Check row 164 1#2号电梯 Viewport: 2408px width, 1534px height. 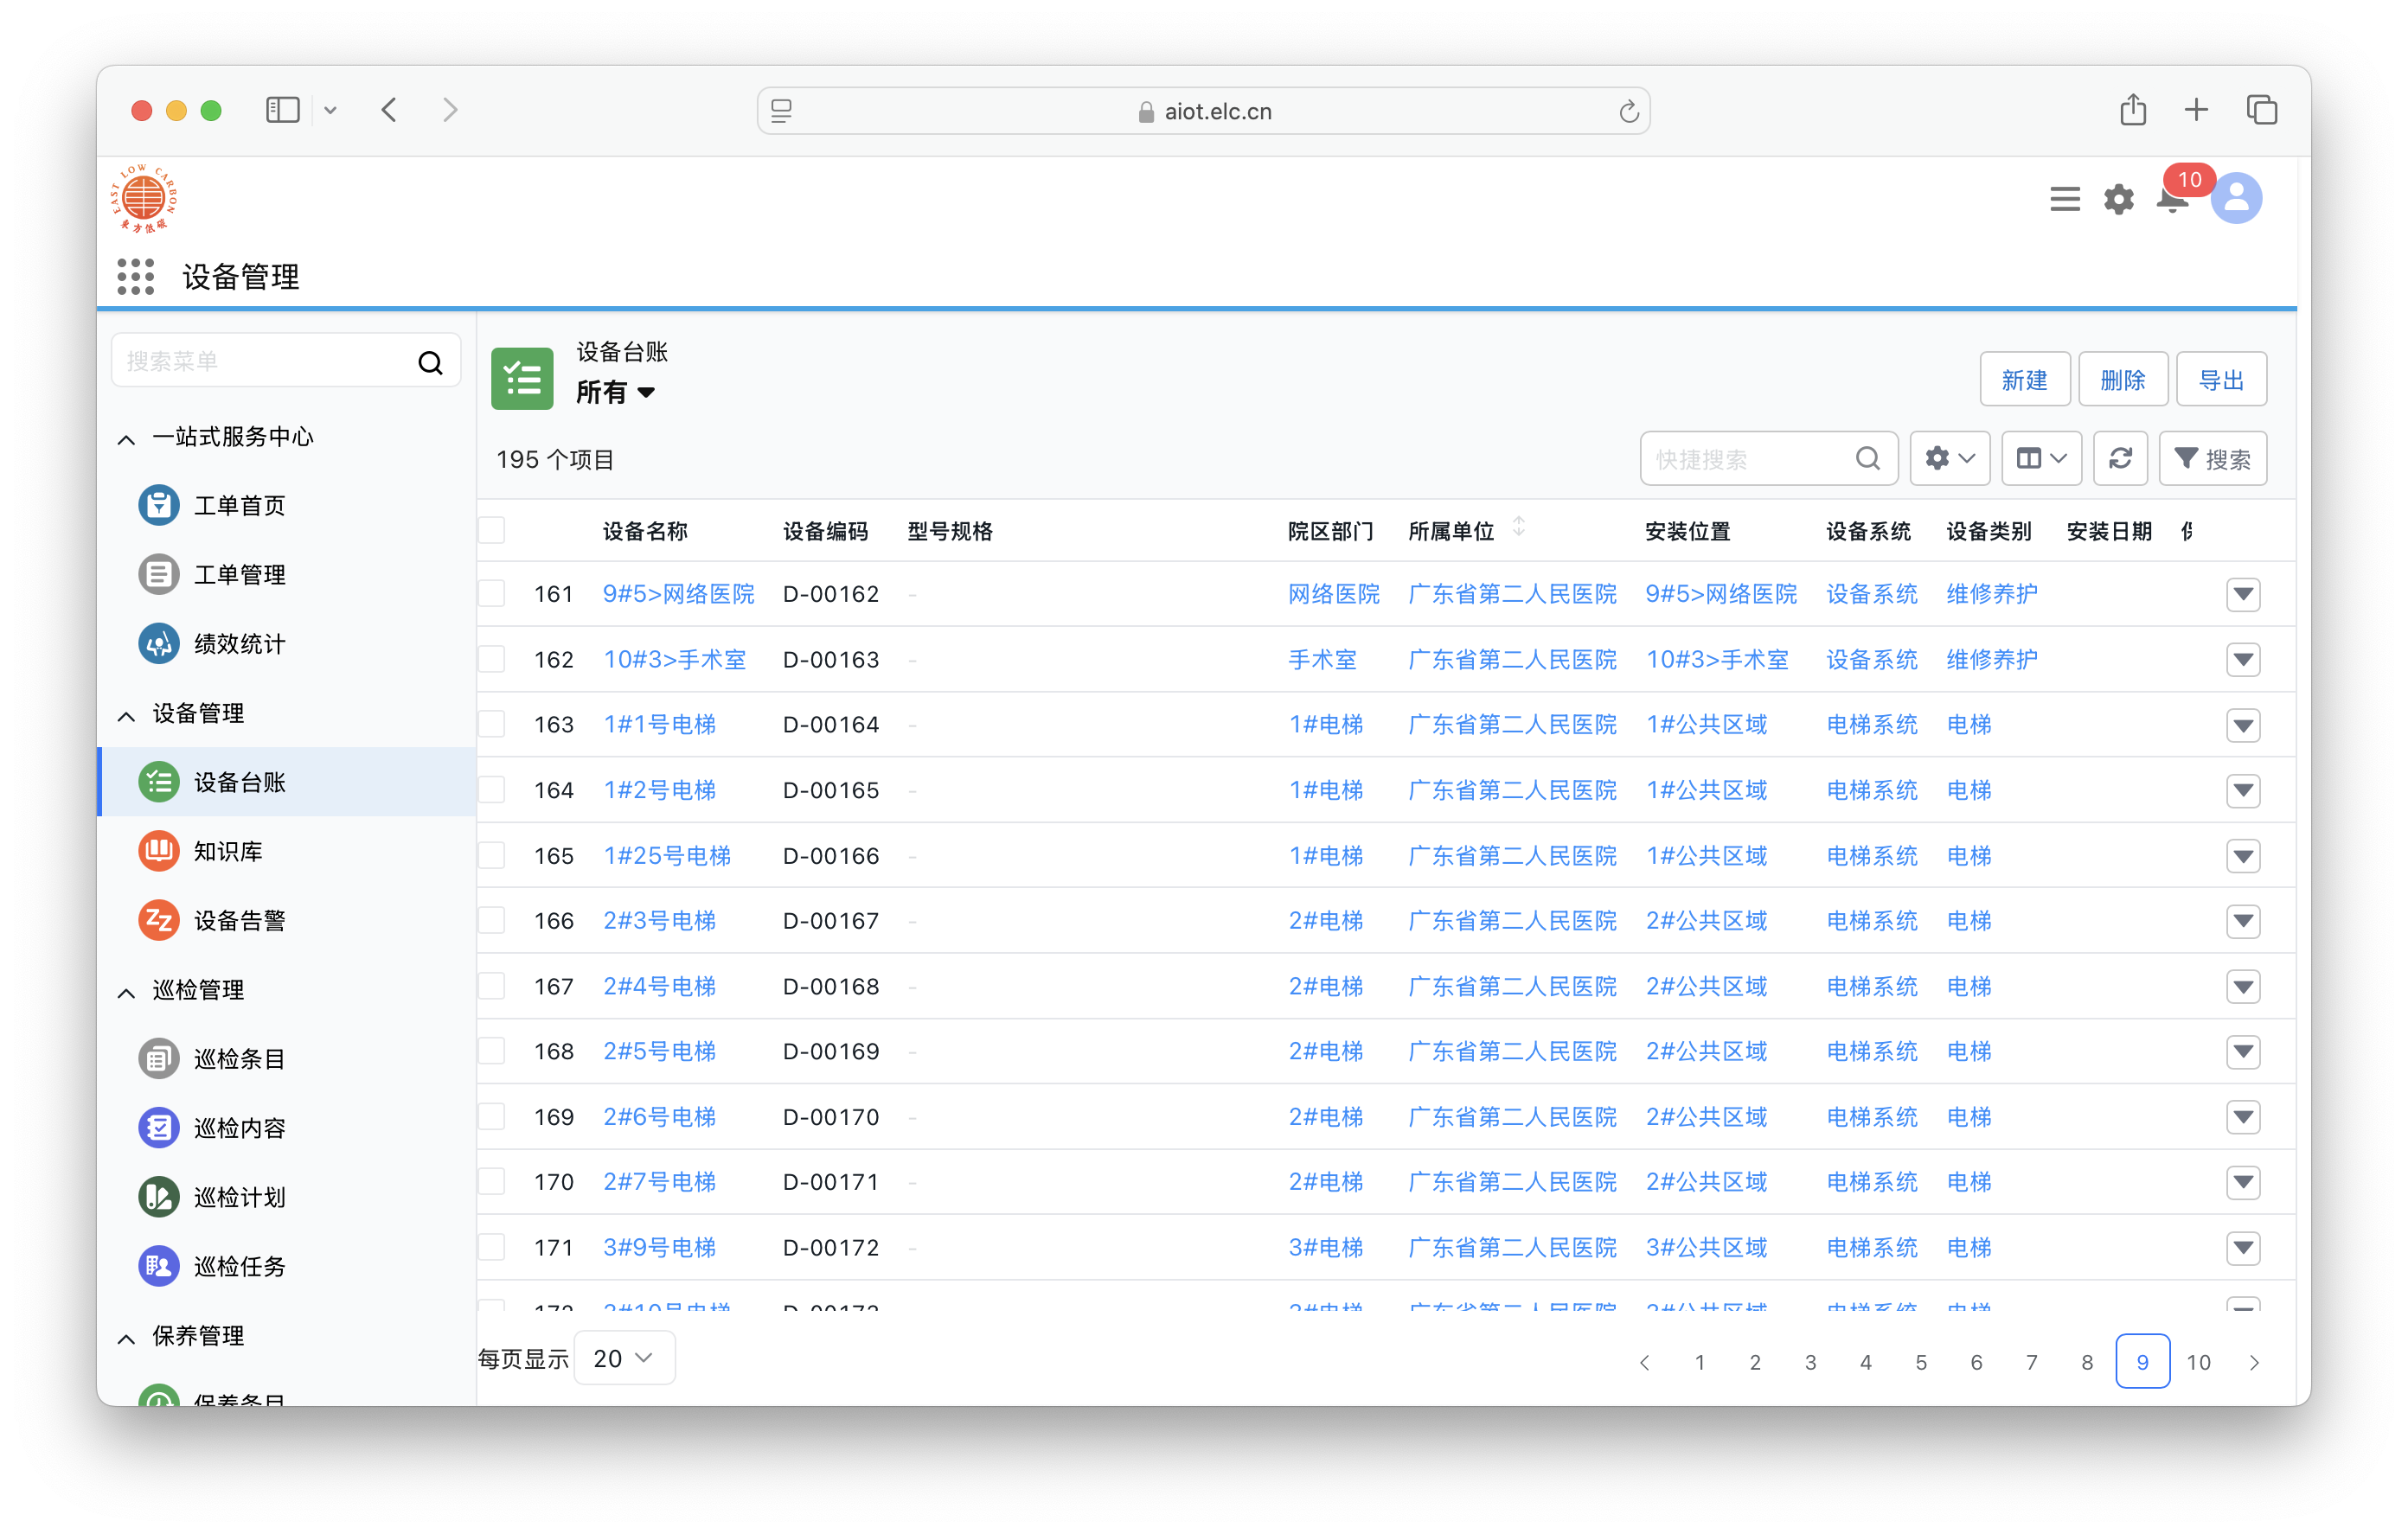[x=492, y=790]
